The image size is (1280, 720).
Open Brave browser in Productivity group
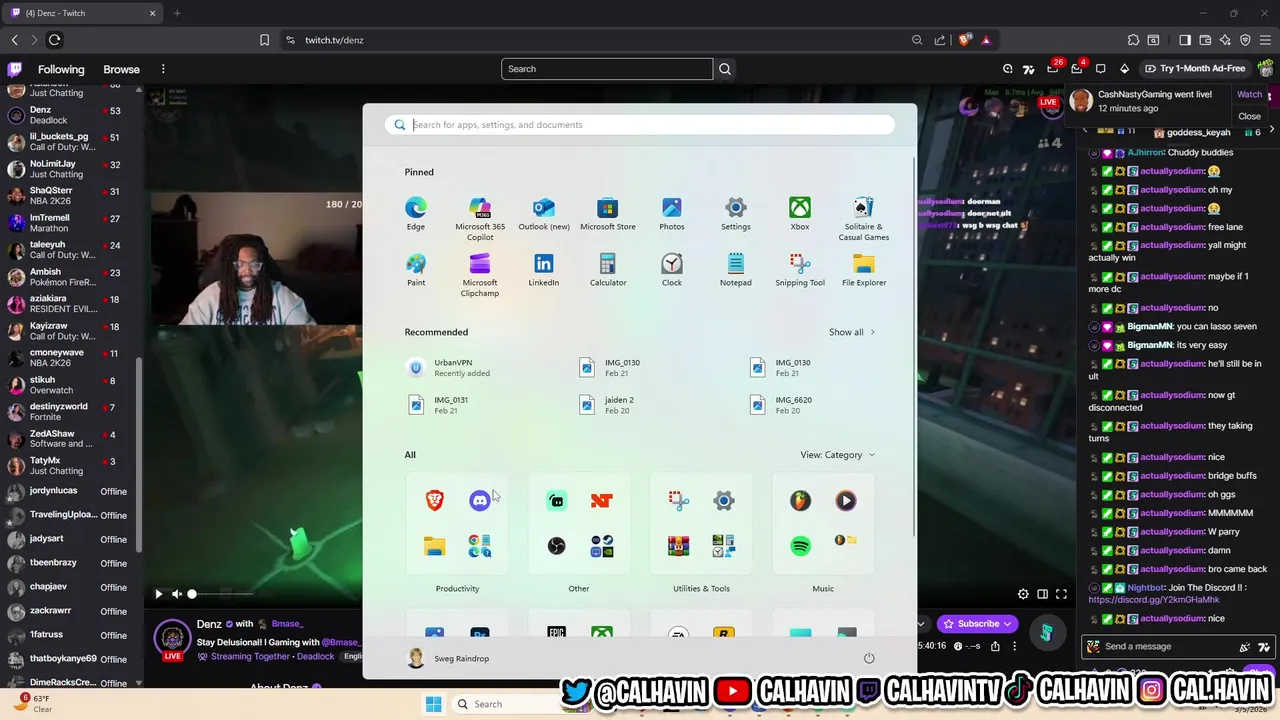pyautogui.click(x=435, y=500)
